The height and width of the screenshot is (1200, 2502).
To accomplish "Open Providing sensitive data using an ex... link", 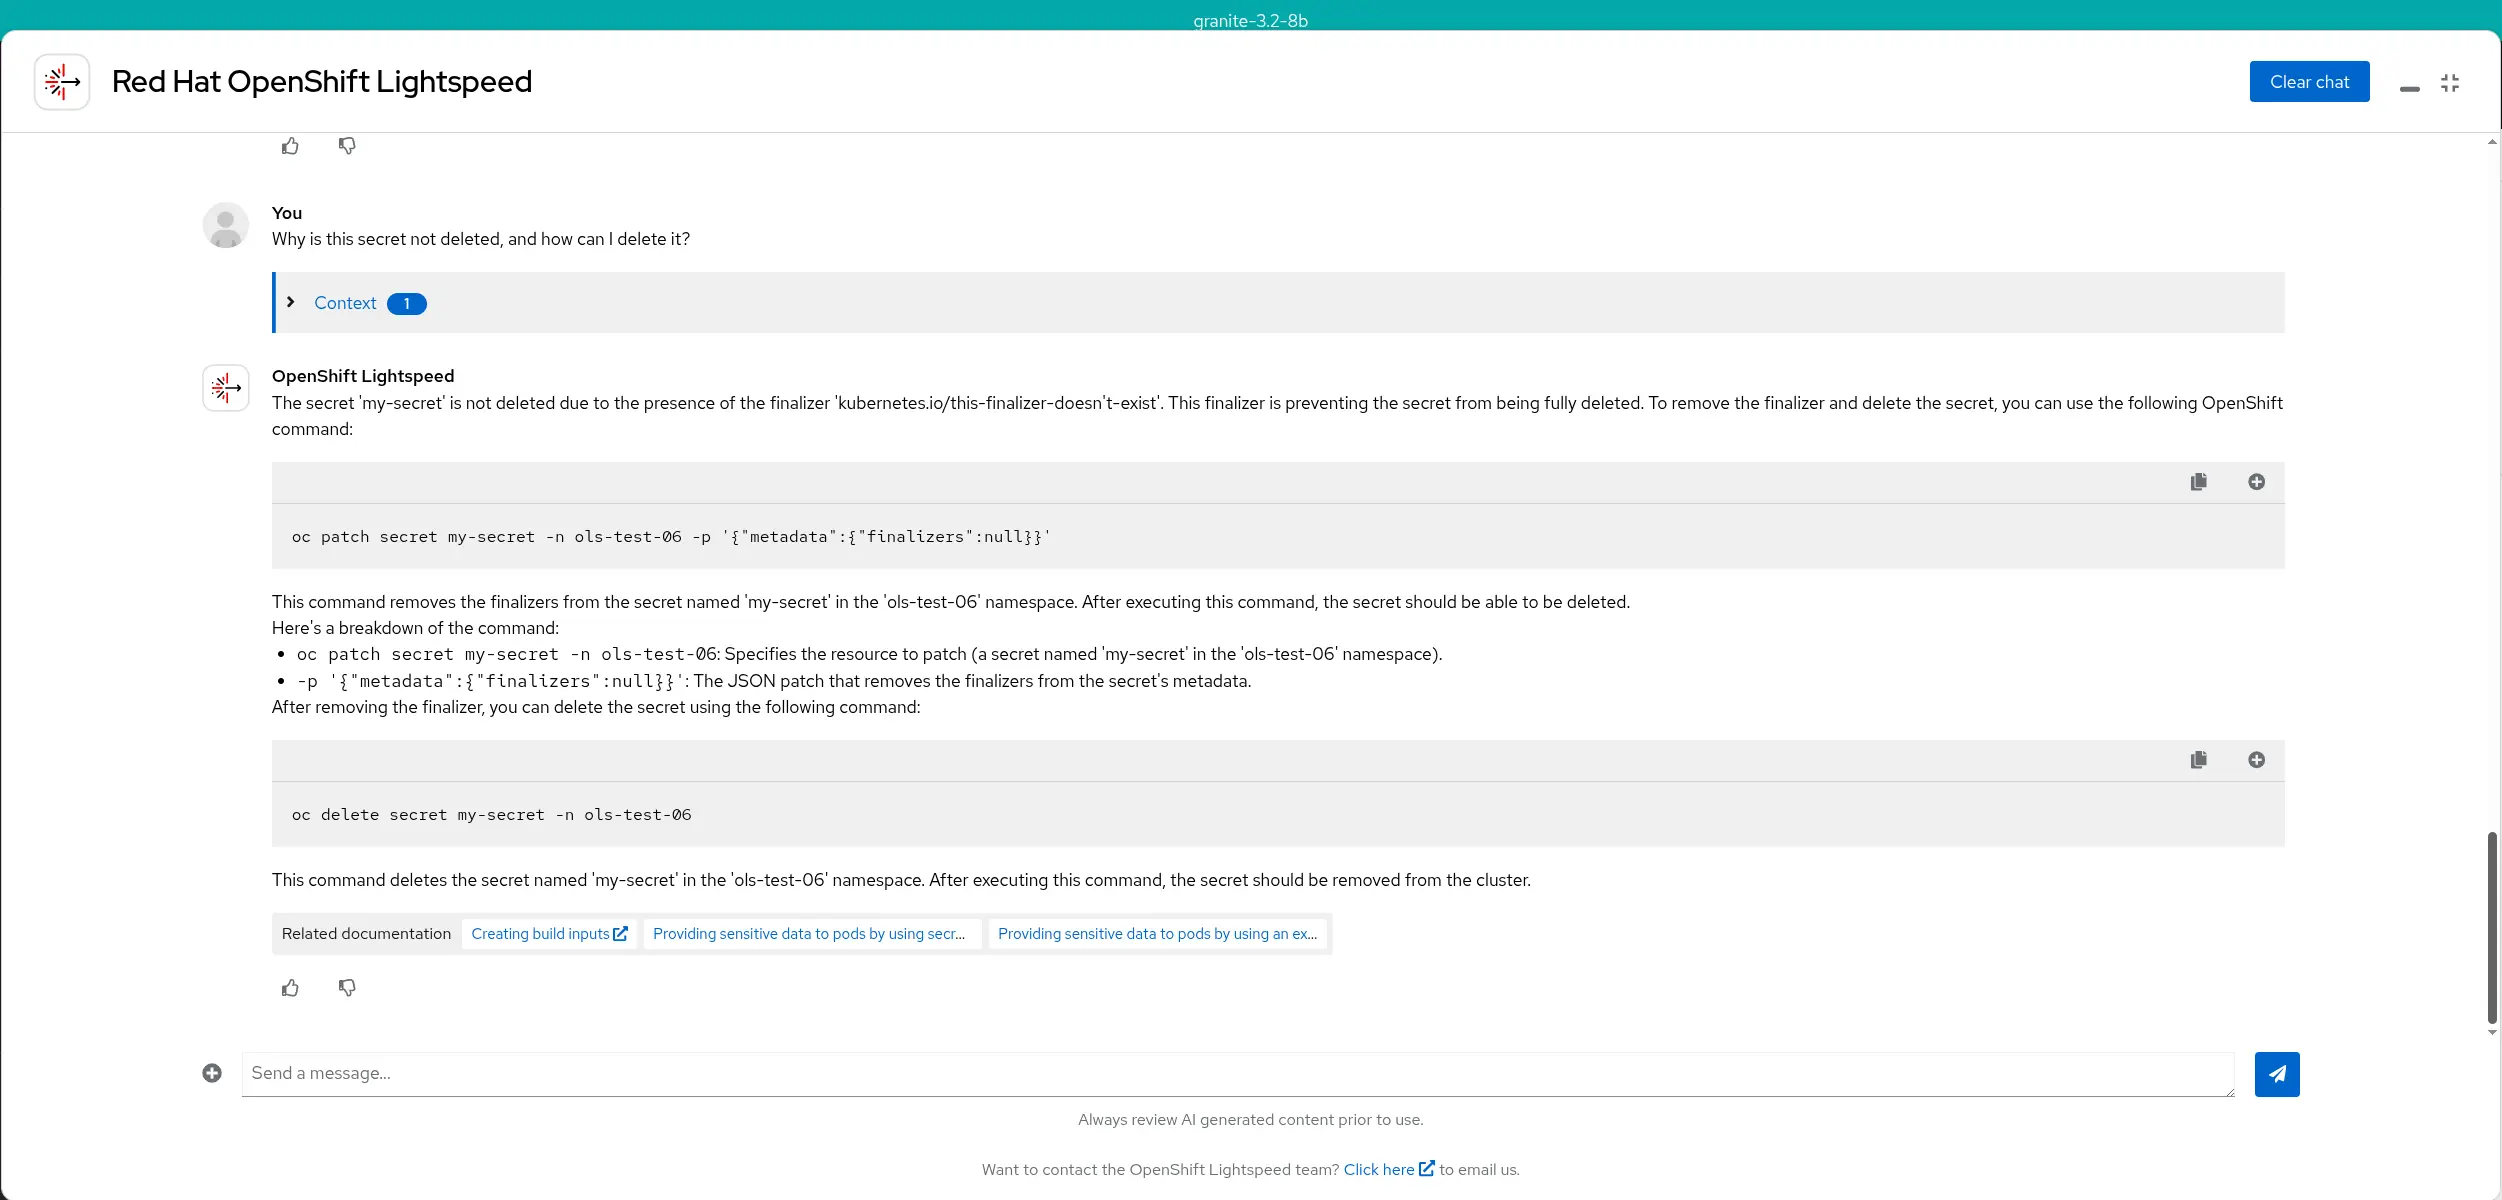I will pyautogui.click(x=1157, y=934).
